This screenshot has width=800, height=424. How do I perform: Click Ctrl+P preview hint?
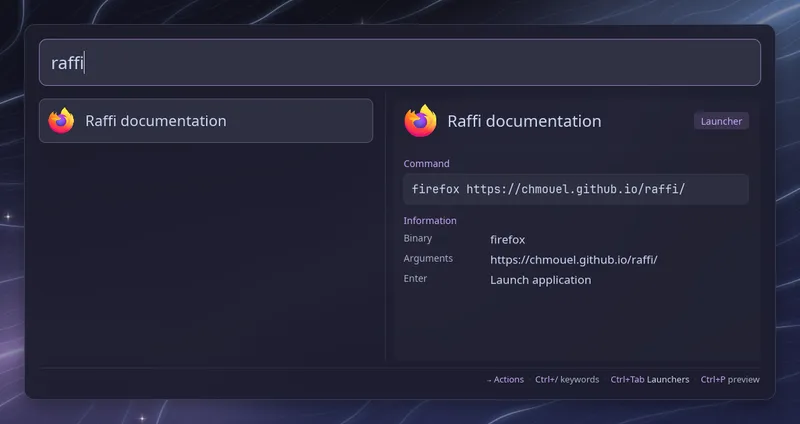coord(730,380)
